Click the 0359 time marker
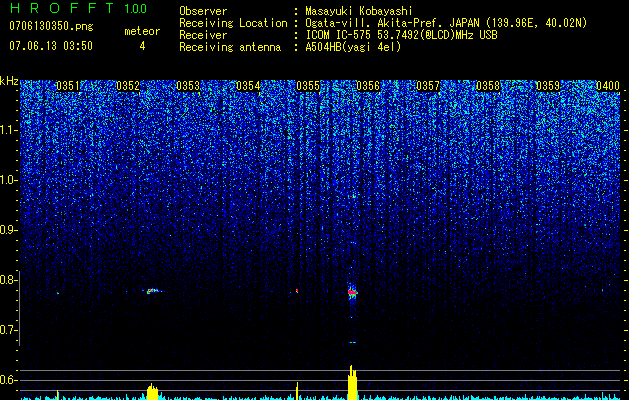 (548, 86)
